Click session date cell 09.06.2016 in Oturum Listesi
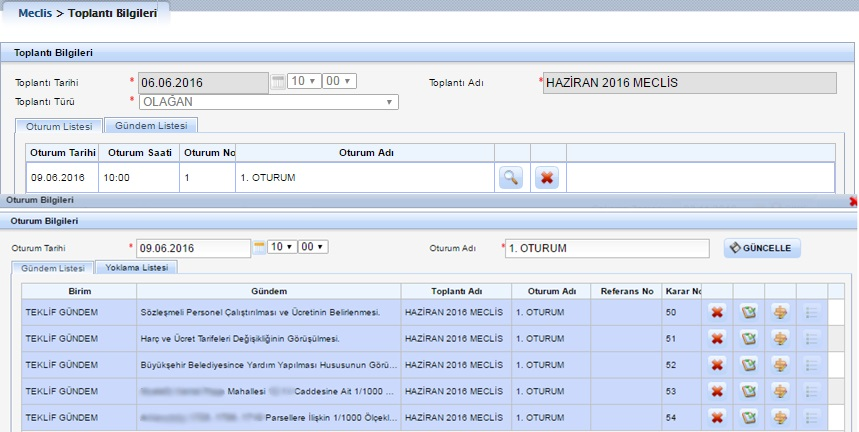The width and height of the screenshot is (859, 432). tap(62, 177)
